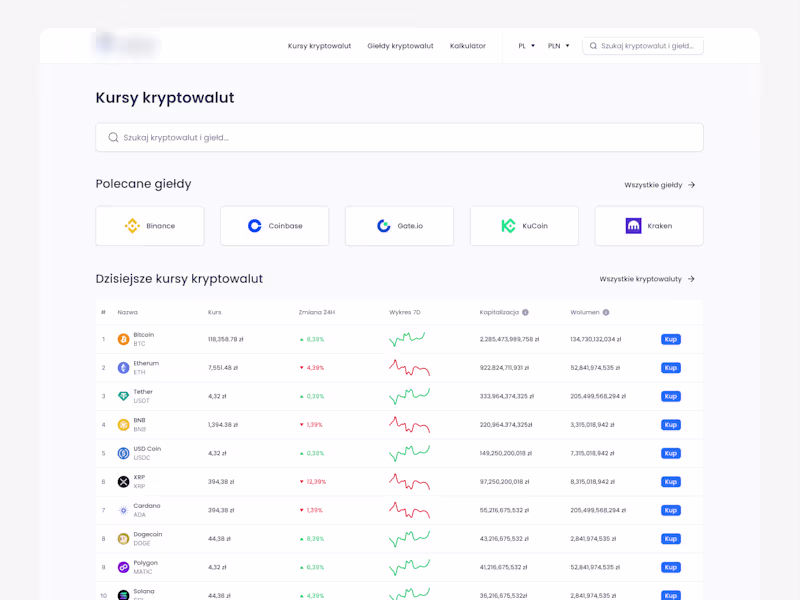Image resolution: width=800 pixels, height=600 pixels.
Task: Click Bitcoin capitalization 2,285,473,989,758 zł
Action: (509, 339)
